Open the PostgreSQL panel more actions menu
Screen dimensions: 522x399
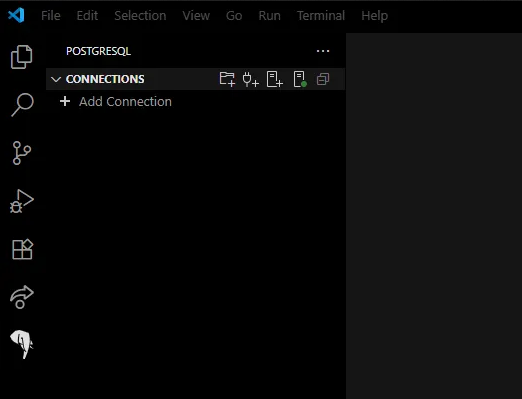(323, 51)
